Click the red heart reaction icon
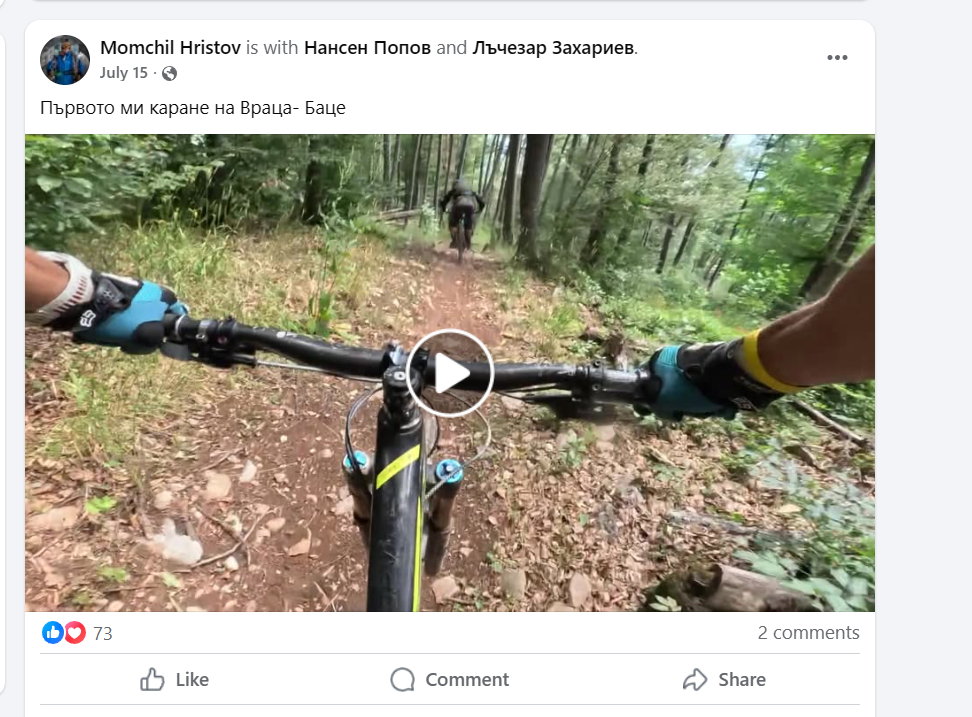972x717 pixels. point(75,632)
